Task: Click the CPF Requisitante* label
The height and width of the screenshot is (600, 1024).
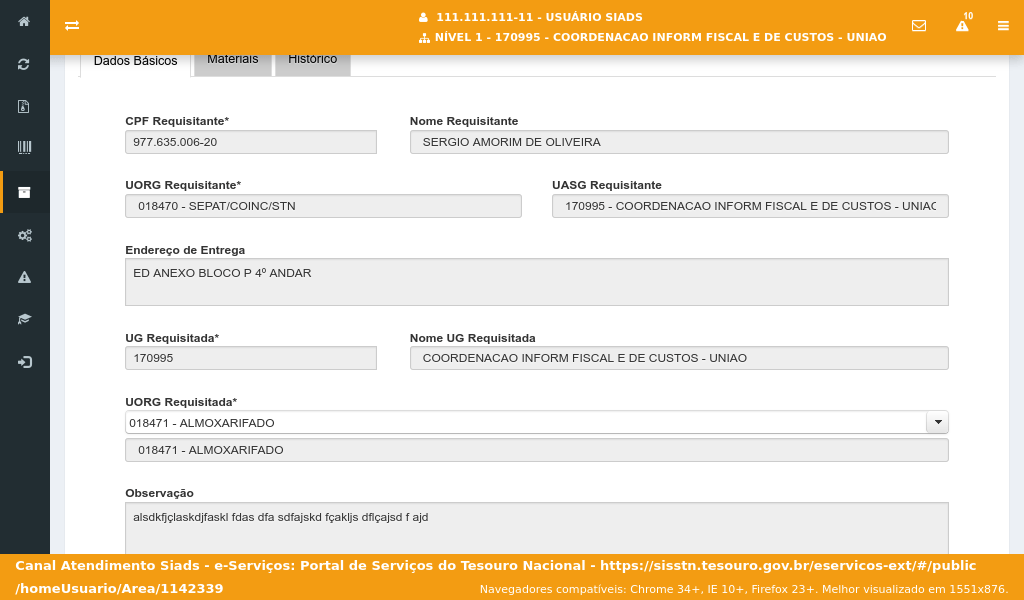Action: 177,121
